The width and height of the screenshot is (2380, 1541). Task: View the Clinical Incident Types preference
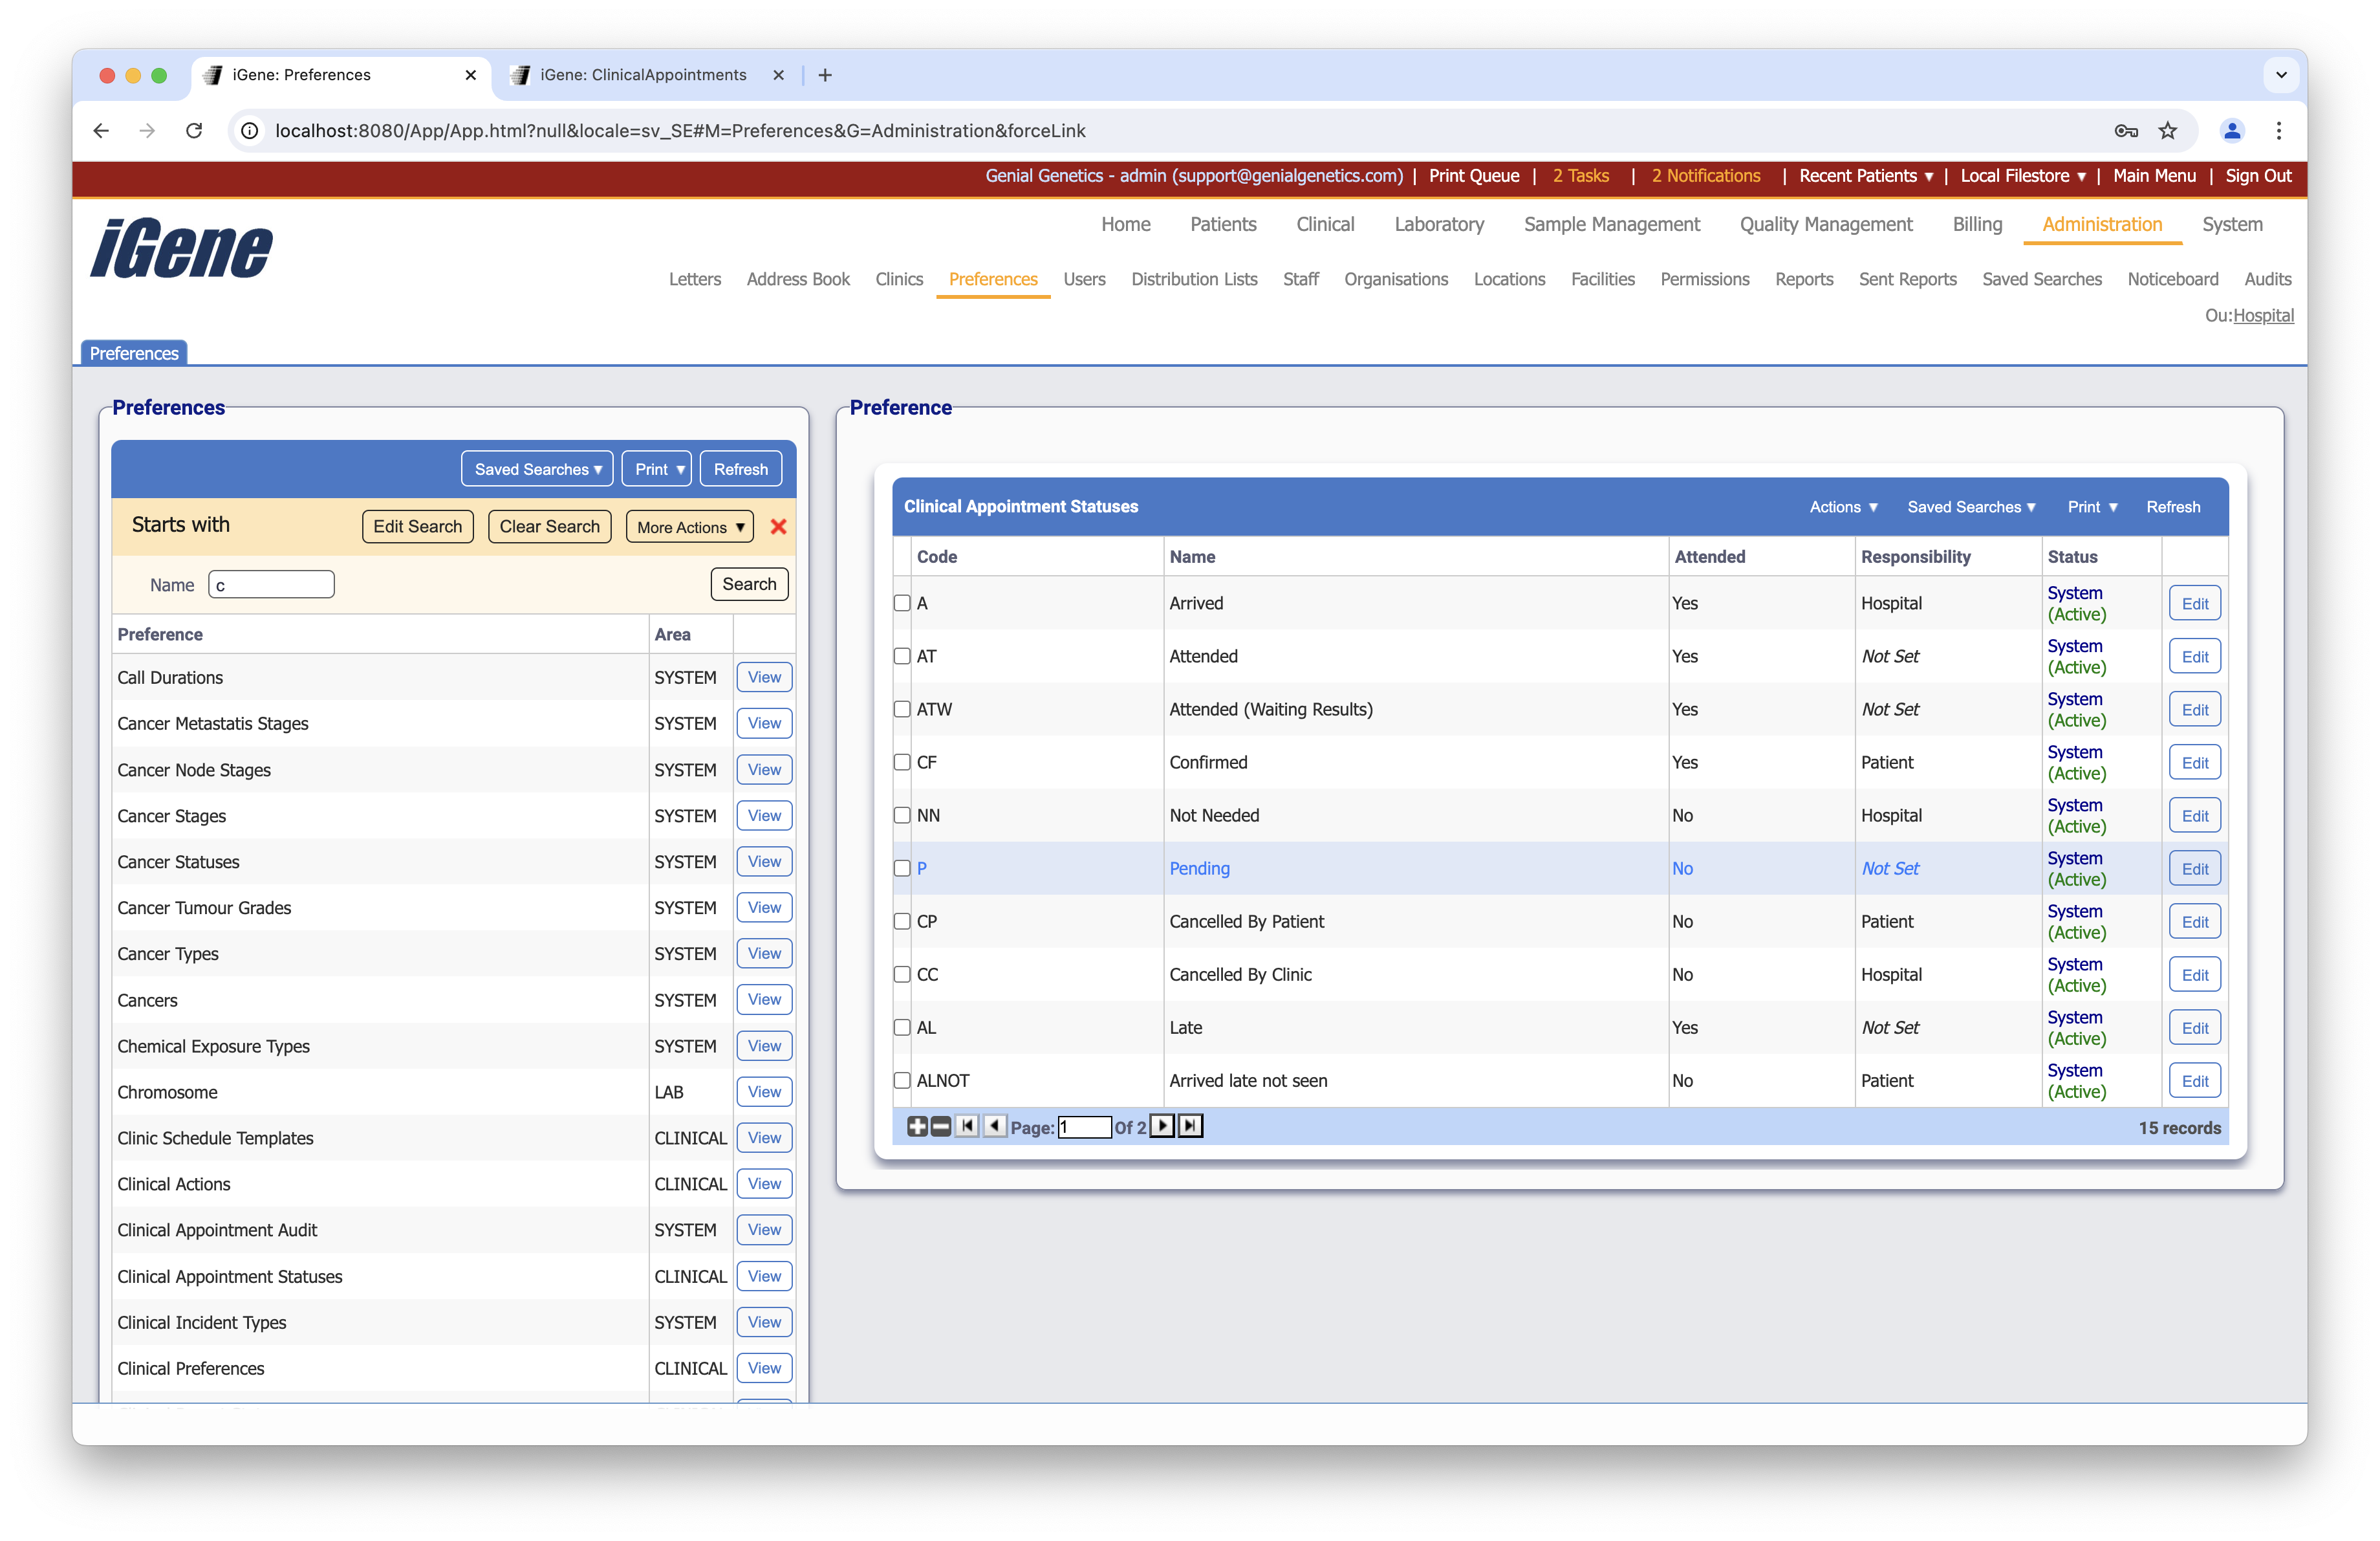[764, 1322]
